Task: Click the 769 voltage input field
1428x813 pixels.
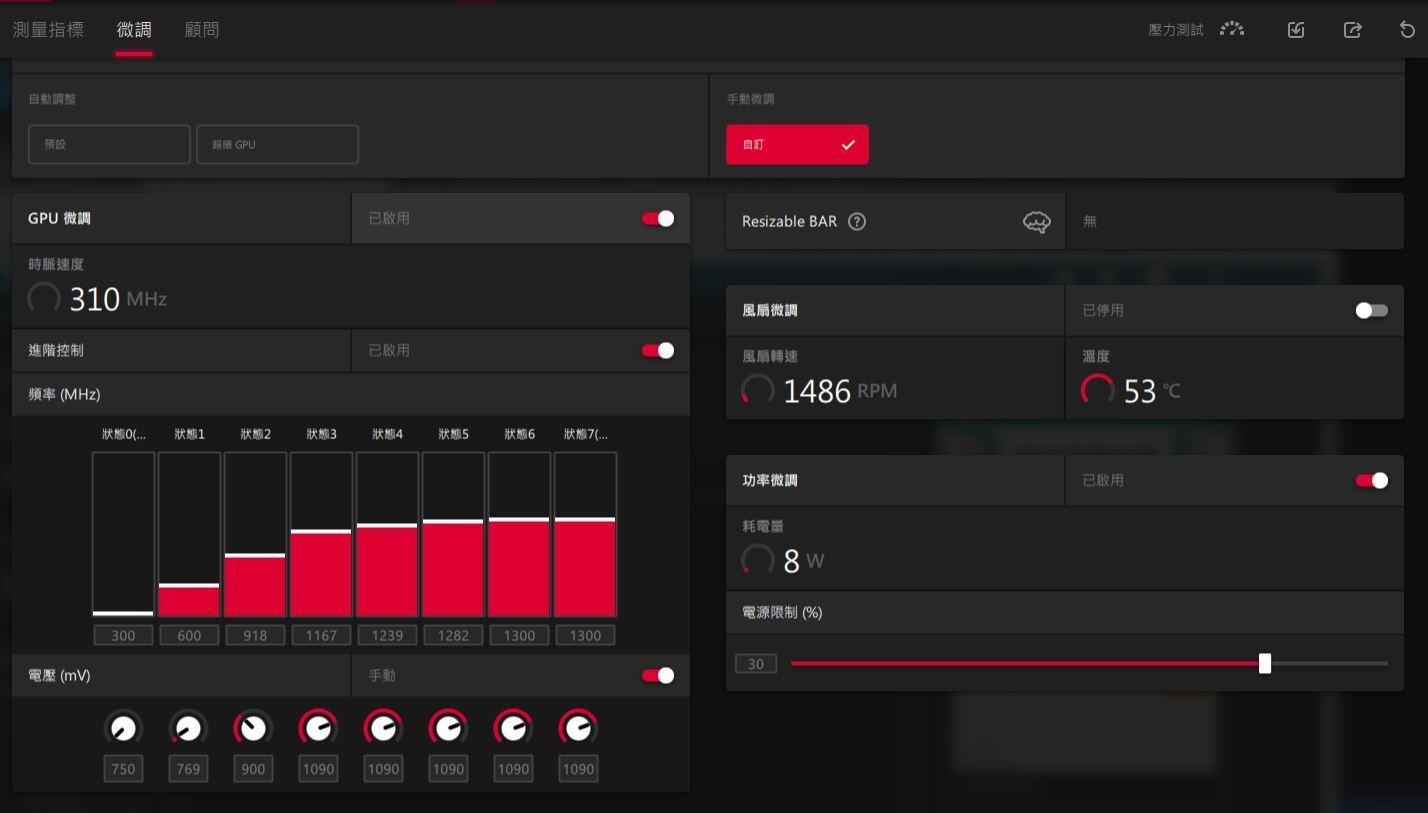Action: tap(188, 769)
